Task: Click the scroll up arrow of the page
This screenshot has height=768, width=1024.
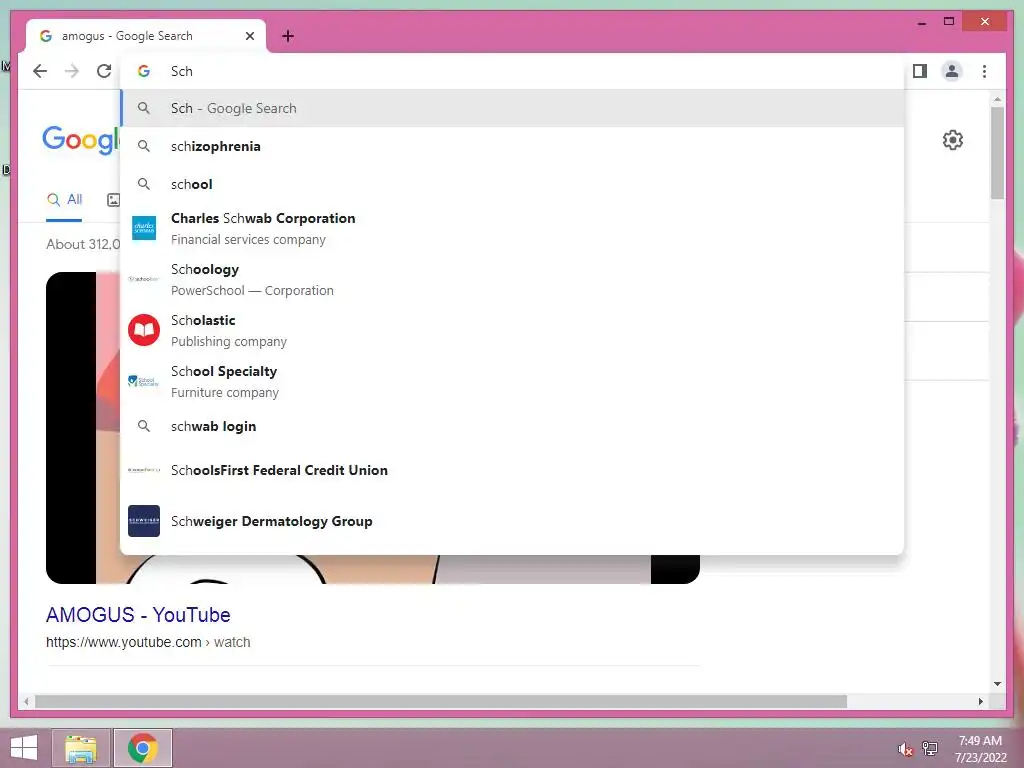Action: pos(997,99)
